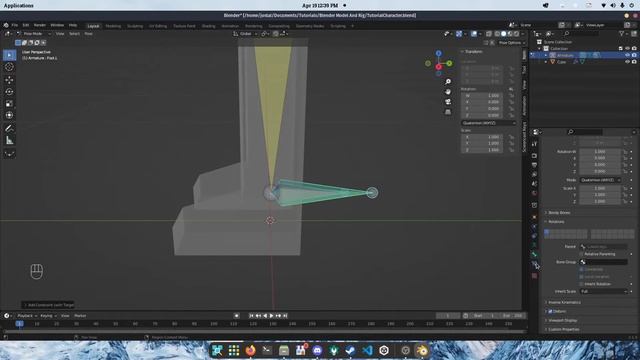Open the File menu
The image size is (640, 360).
(15, 25)
